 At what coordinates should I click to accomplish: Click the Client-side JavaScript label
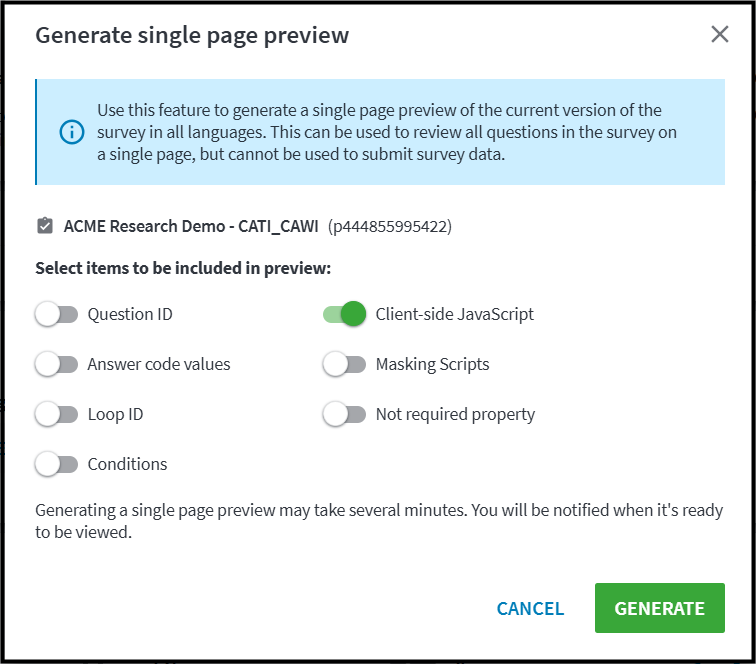click(455, 314)
